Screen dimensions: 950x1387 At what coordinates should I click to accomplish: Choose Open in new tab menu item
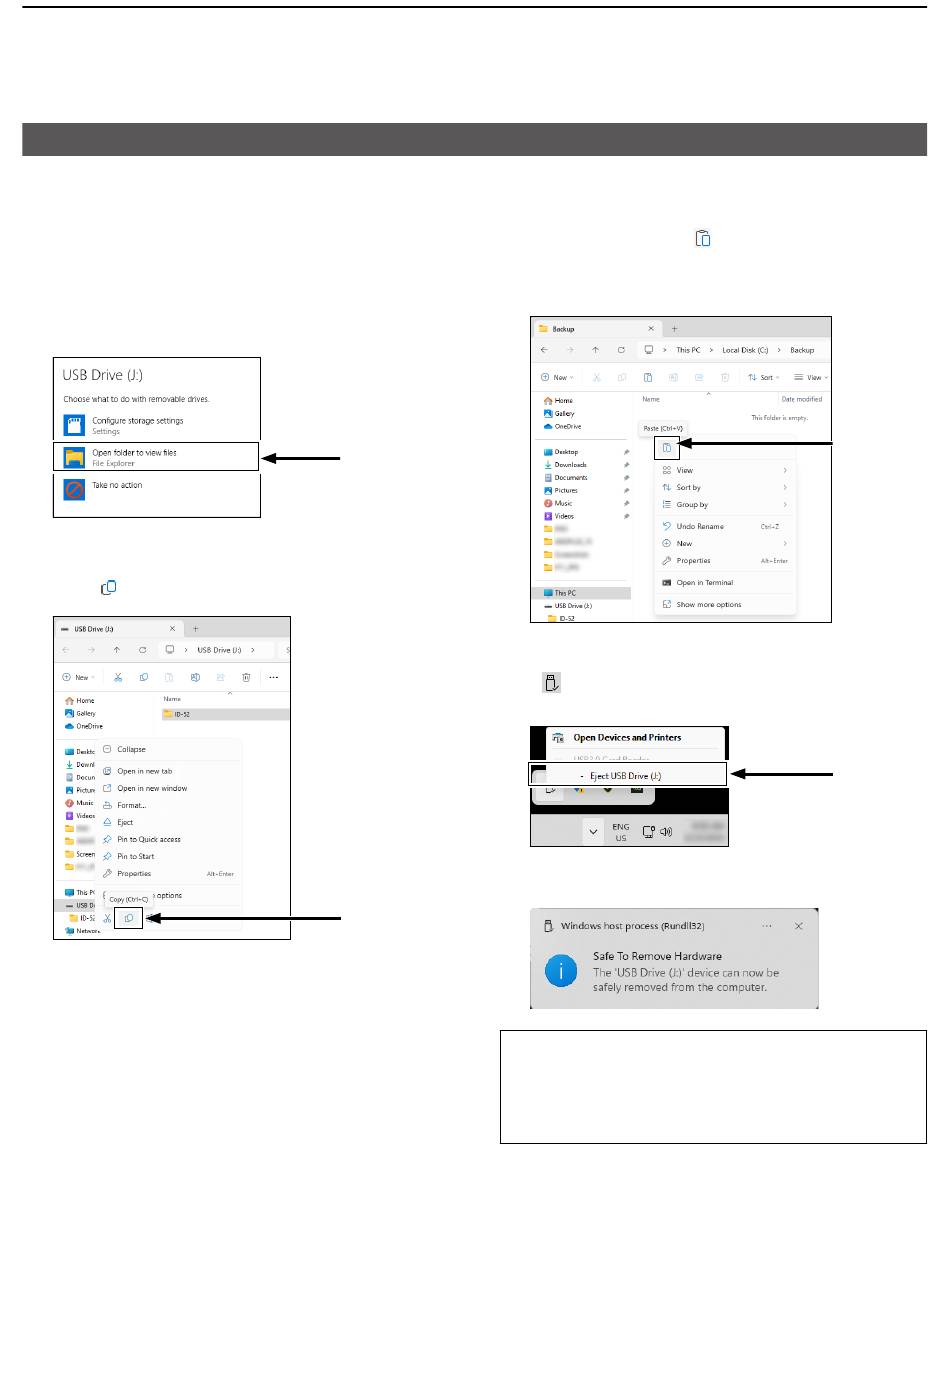144,771
